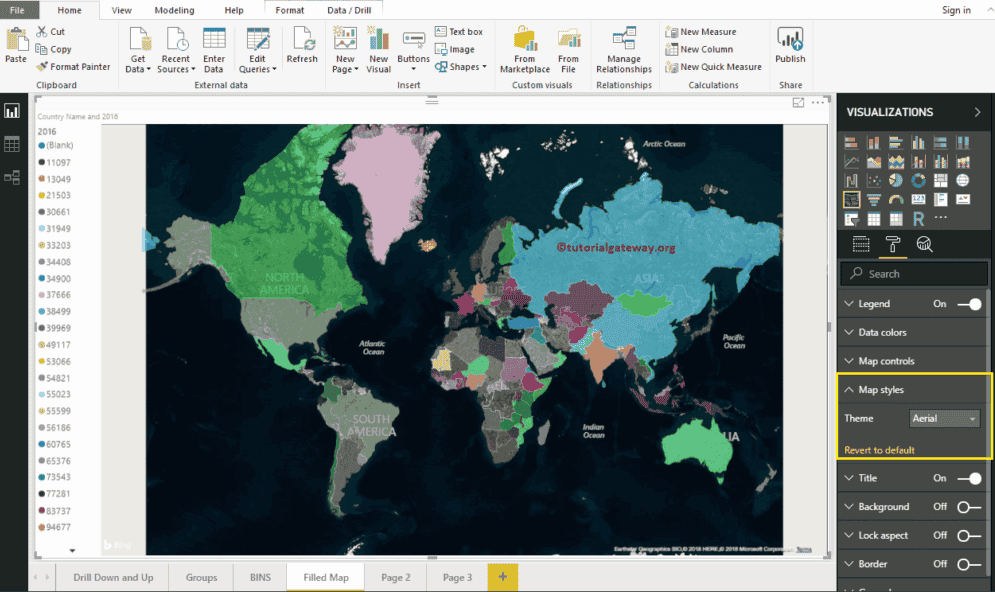This screenshot has width=995, height=592.
Task: Select the Donut chart visualization
Action: coord(919,180)
